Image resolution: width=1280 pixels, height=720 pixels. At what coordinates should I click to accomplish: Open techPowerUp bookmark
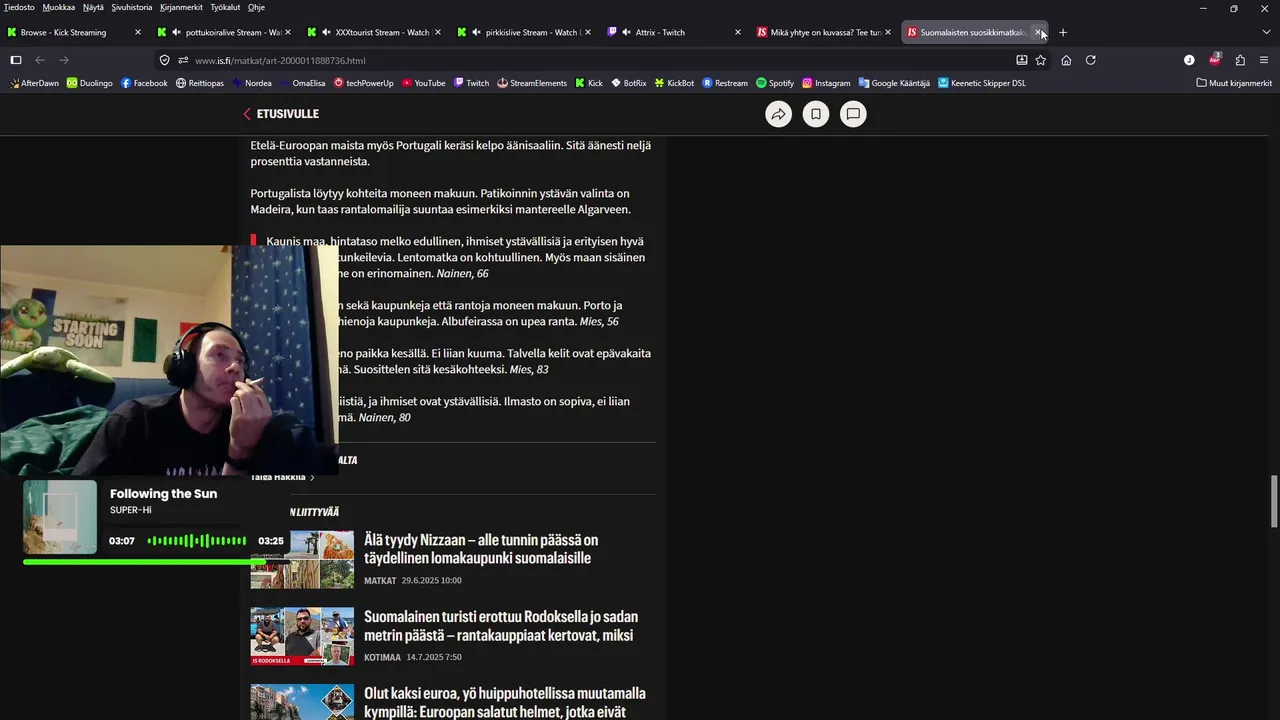pos(364,83)
